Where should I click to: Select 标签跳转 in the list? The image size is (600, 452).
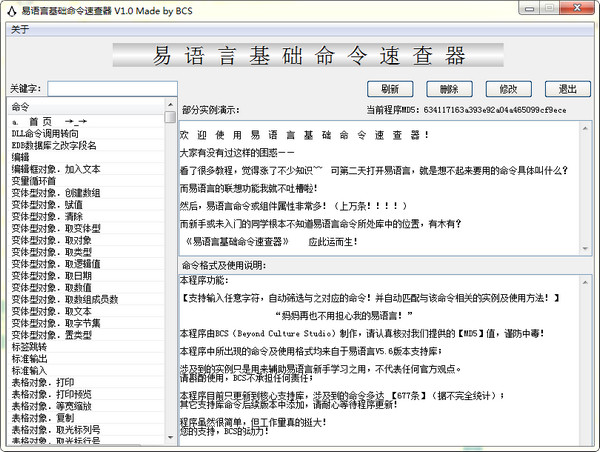(x=86, y=347)
